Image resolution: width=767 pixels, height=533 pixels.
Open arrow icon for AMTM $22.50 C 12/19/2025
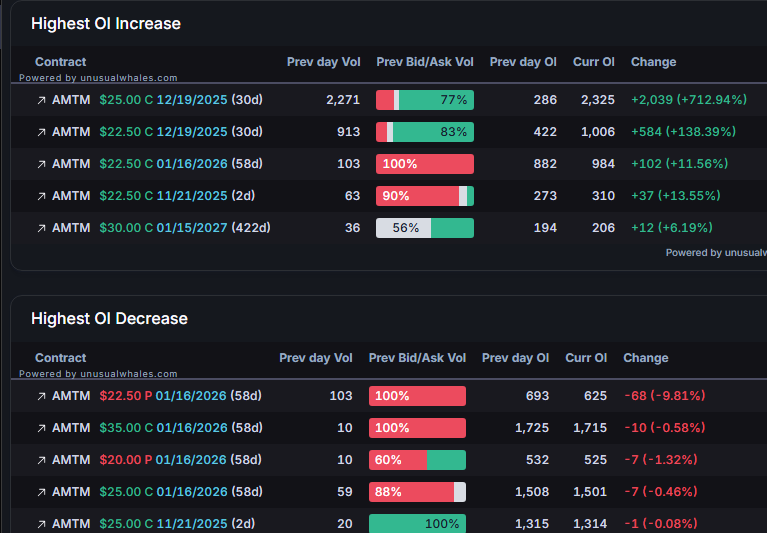click(x=42, y=132)
